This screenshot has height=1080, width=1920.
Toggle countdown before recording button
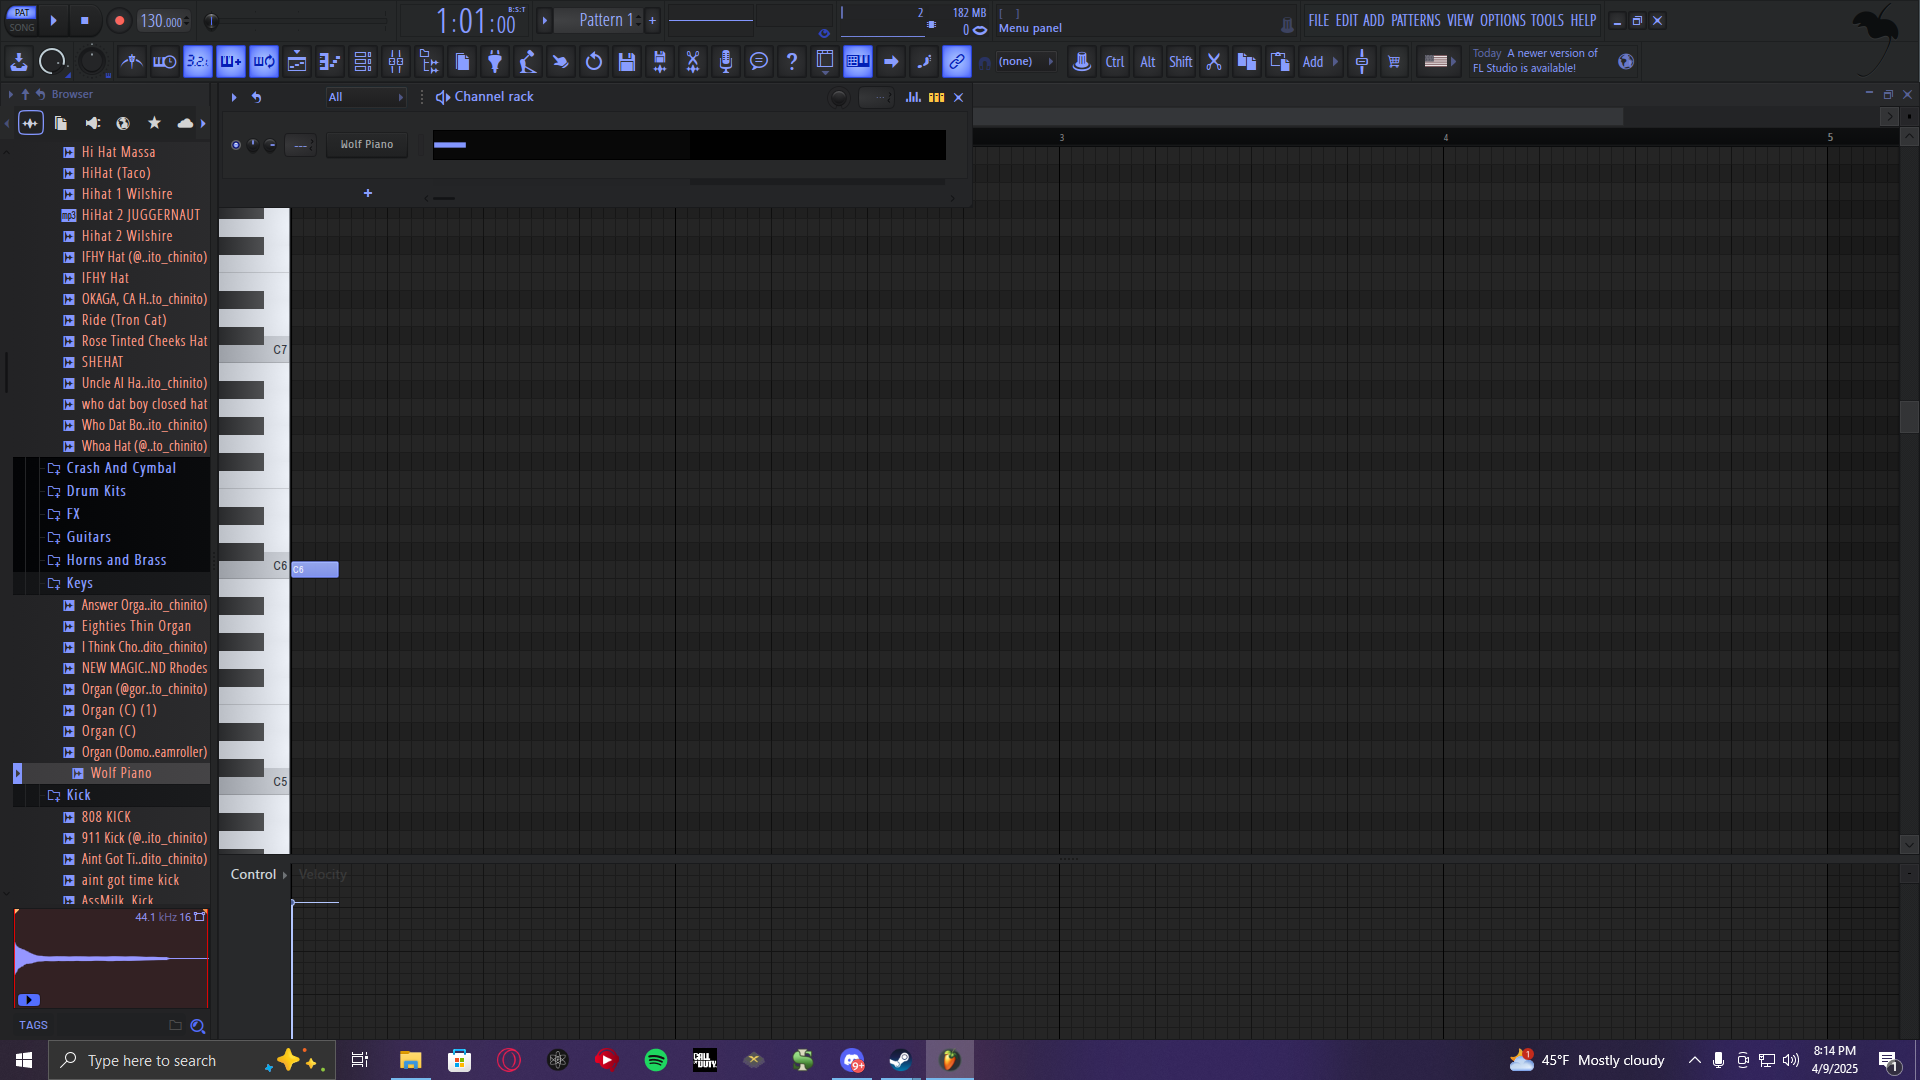click(x=198, y=62)
